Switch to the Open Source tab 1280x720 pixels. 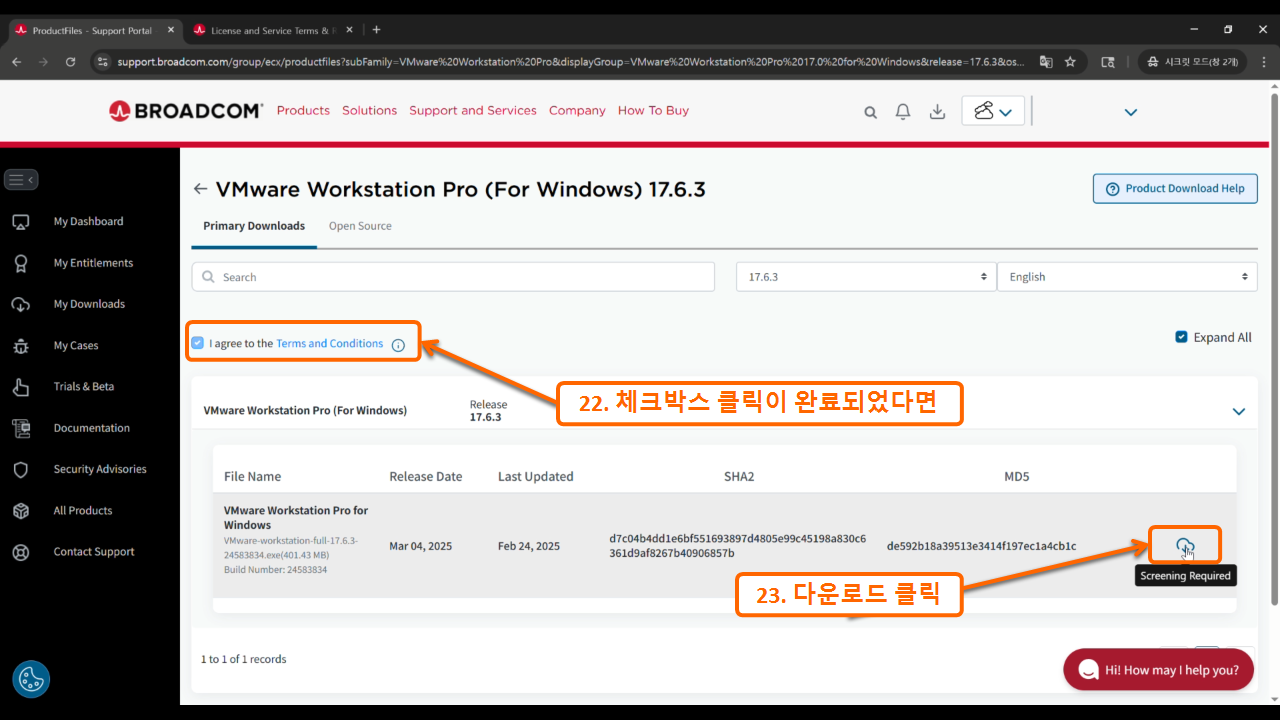[360, 226]
